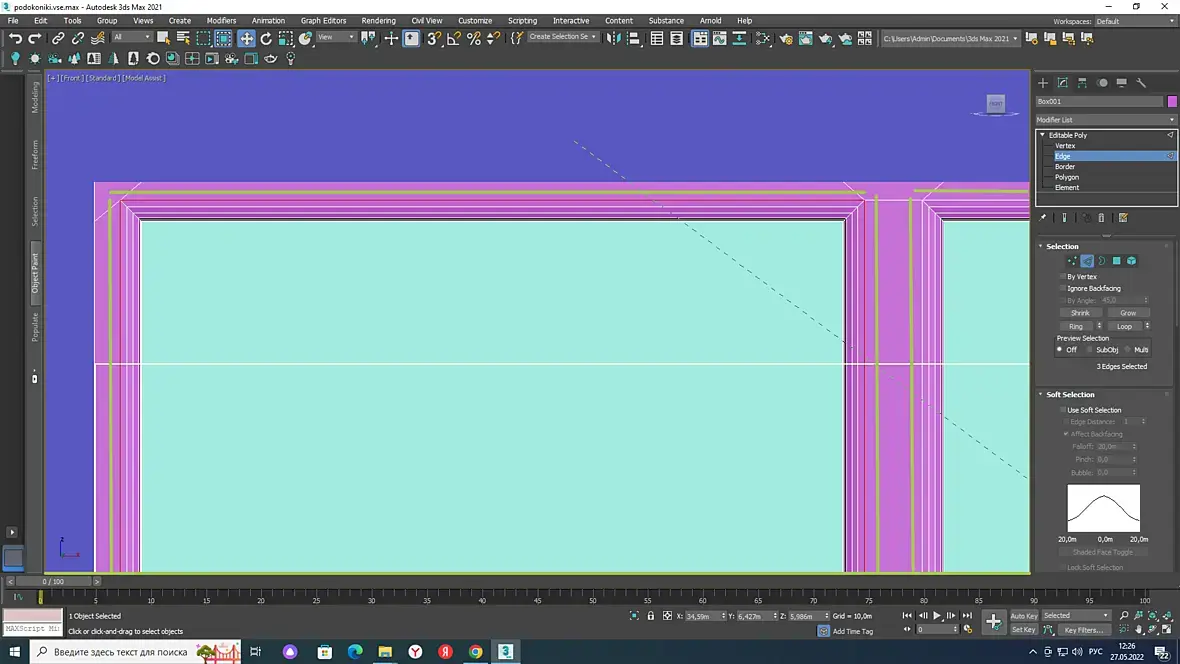Open the Rendering menu
The image size is (1180, 664).
(x=379, y=20)
